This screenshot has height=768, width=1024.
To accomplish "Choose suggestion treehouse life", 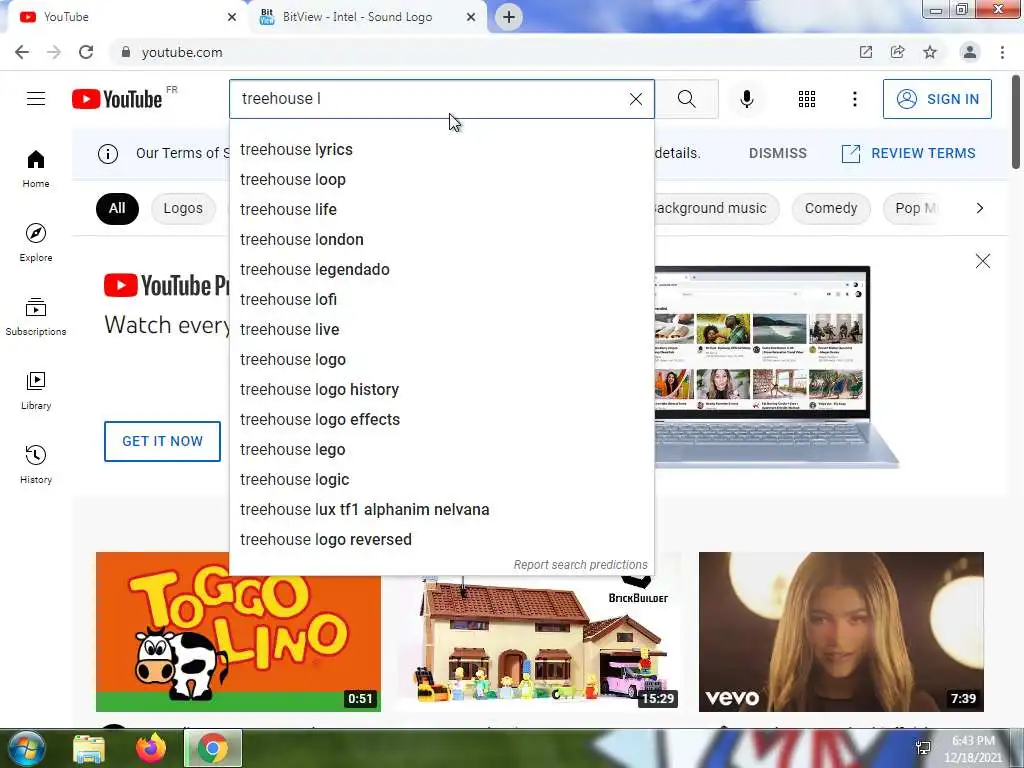I will click(x=441, y=210).
